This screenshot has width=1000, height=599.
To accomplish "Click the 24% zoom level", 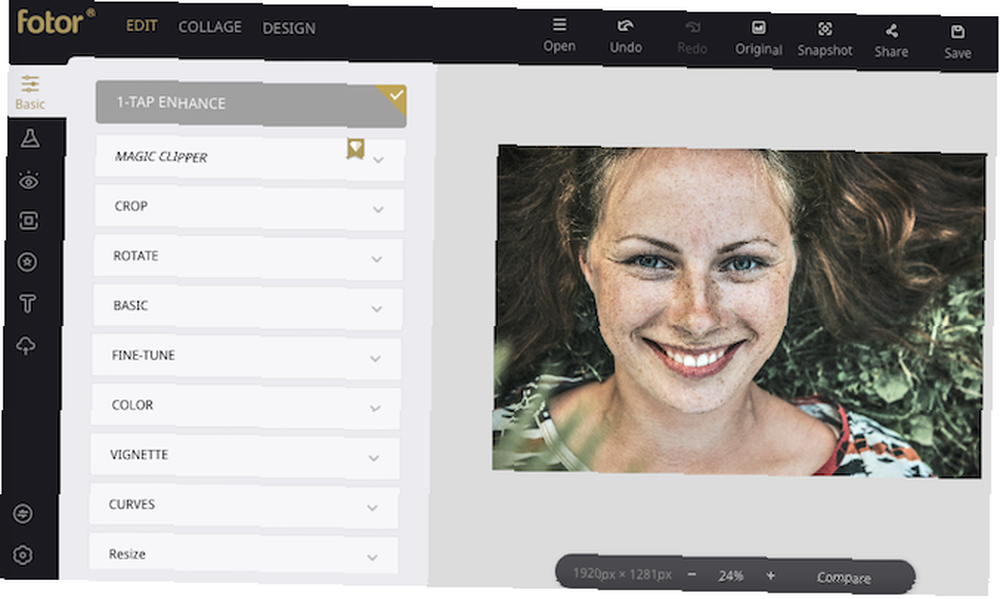I will click(731, 575).
